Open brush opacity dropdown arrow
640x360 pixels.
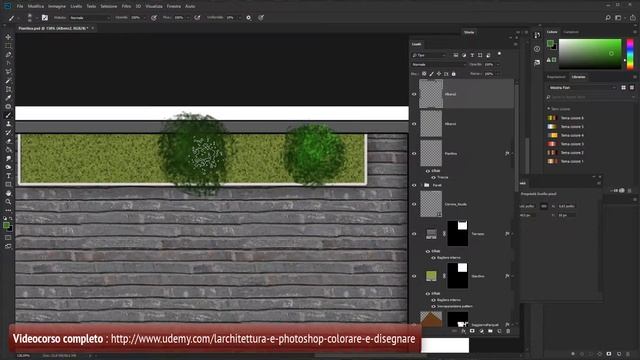pyautogui.click(x=144, y=18)
